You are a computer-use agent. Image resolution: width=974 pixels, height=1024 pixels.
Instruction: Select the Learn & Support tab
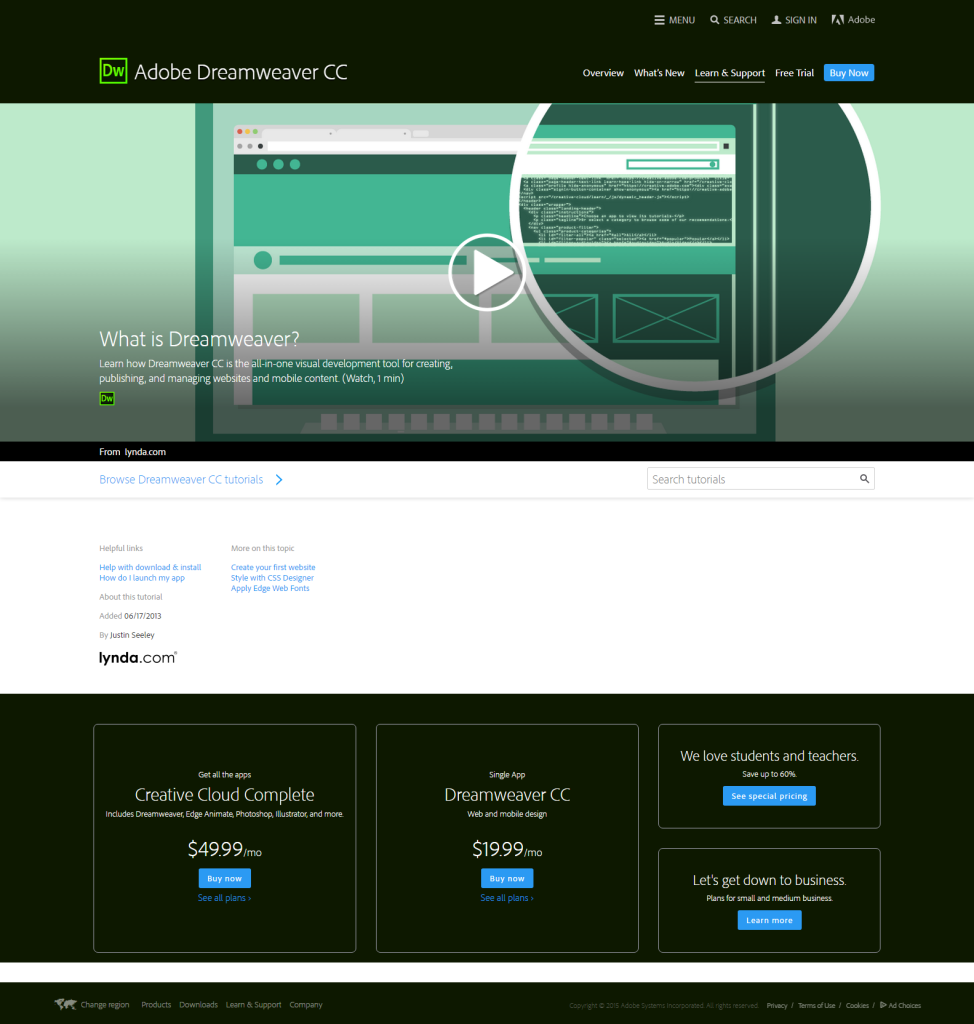click(x=730, y=73)
